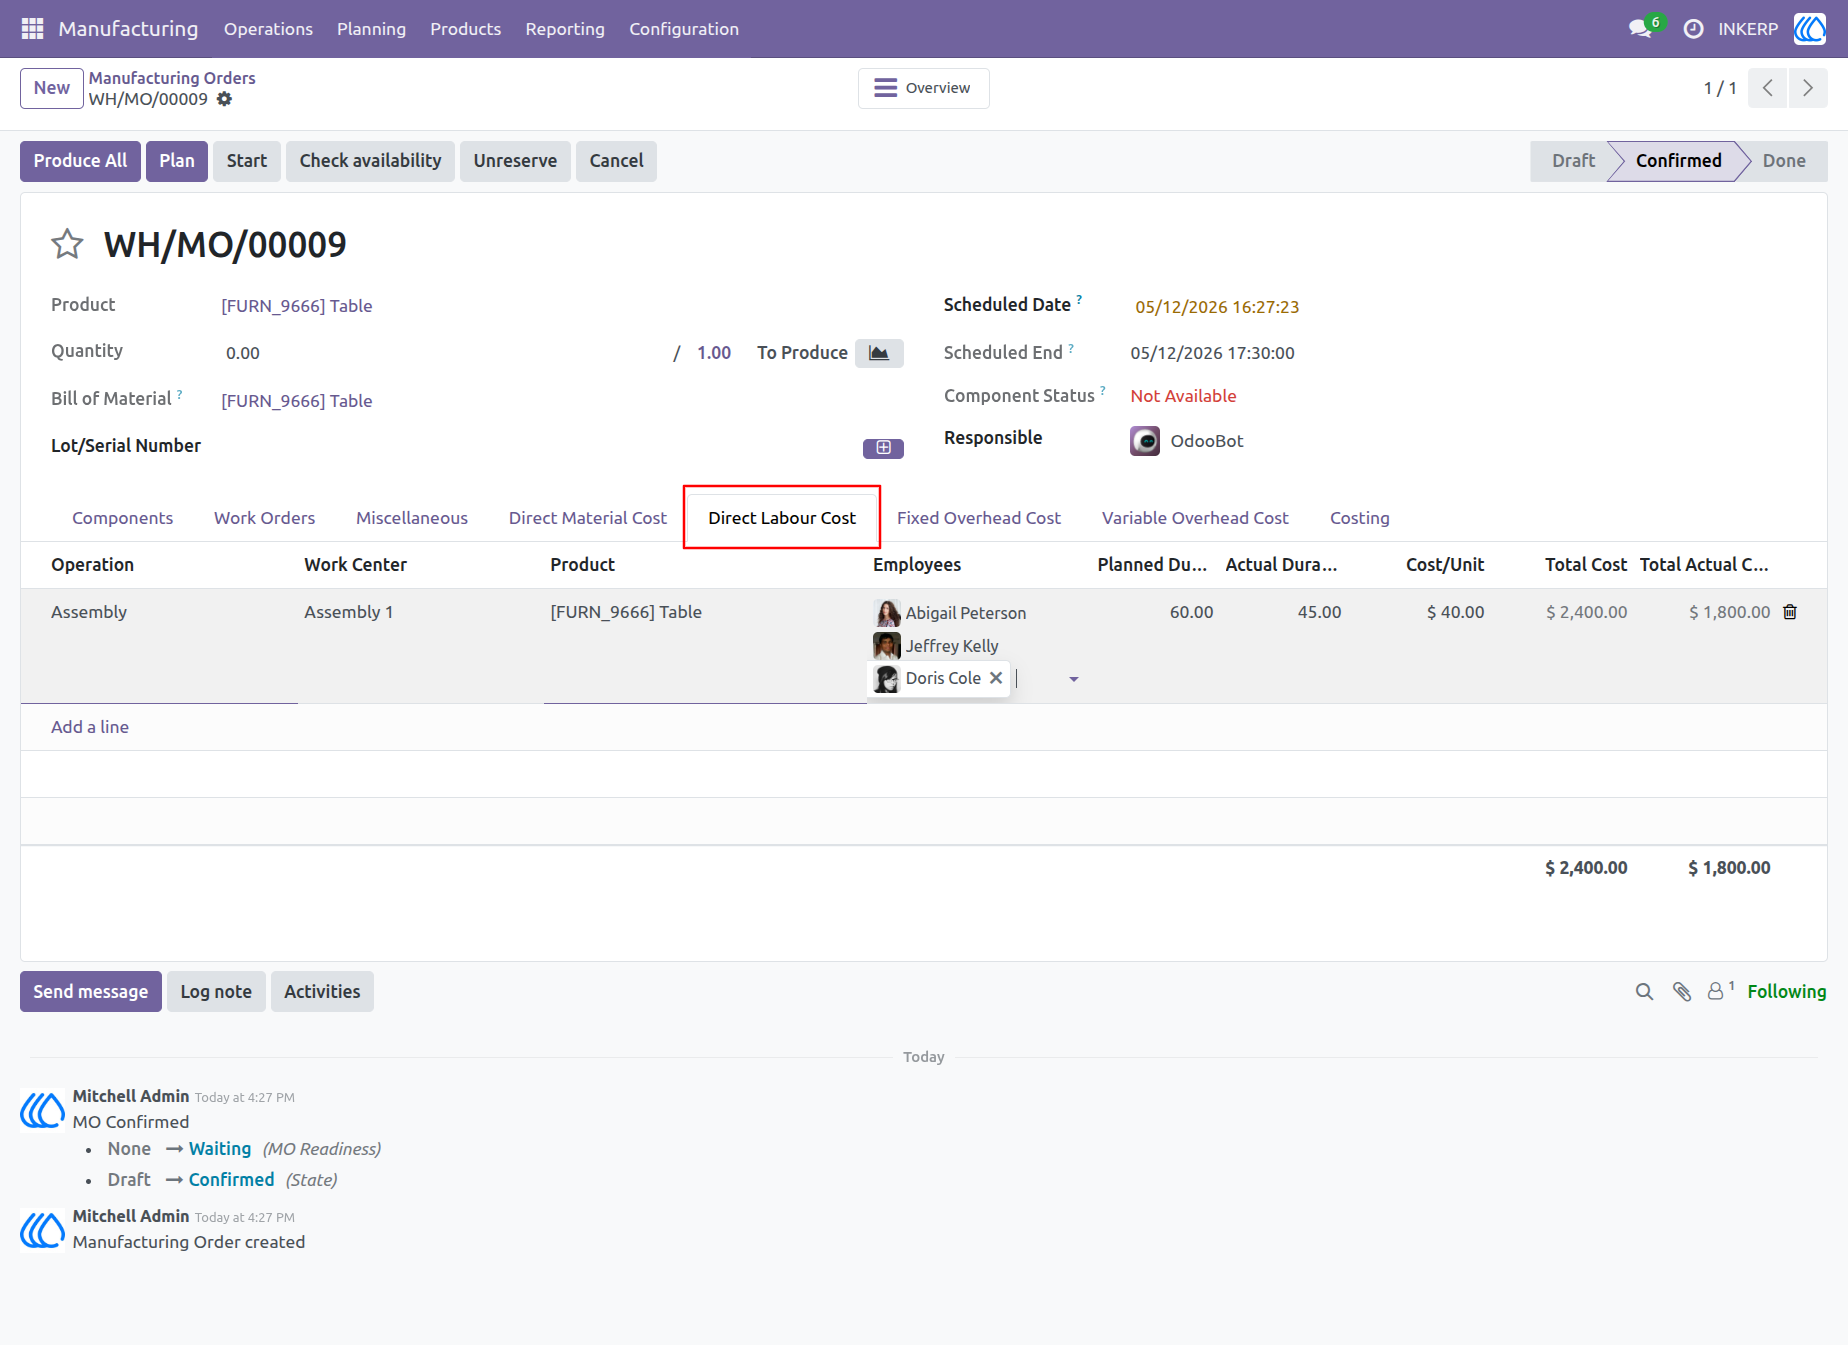Delete the Assembly labour line trash icon
The width and height of the screenshot is (1848, 1345).
point(1790,612)
